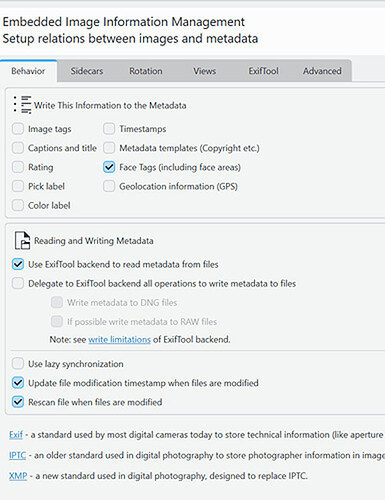Enable Metadata templates (Copyright etc.) checkbox
The image size is (385, 500).
tap(109, 148)
